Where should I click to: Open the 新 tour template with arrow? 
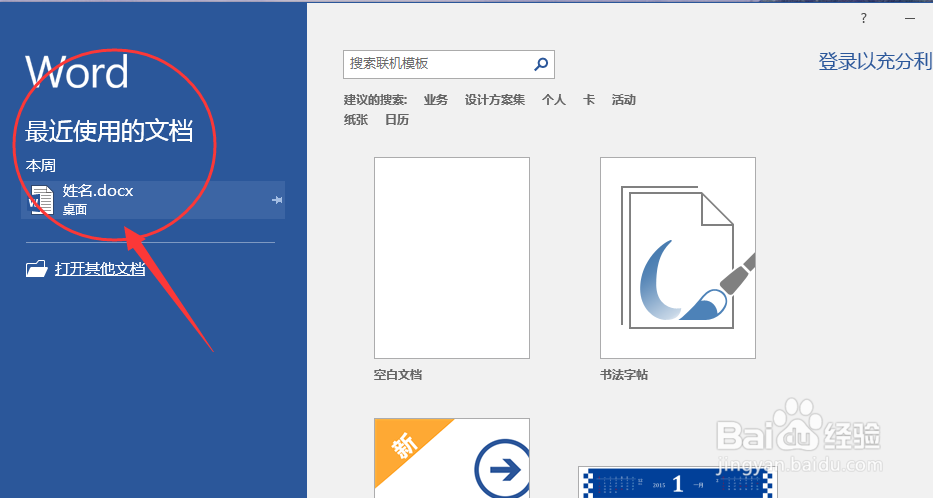(x=452, y=458)
